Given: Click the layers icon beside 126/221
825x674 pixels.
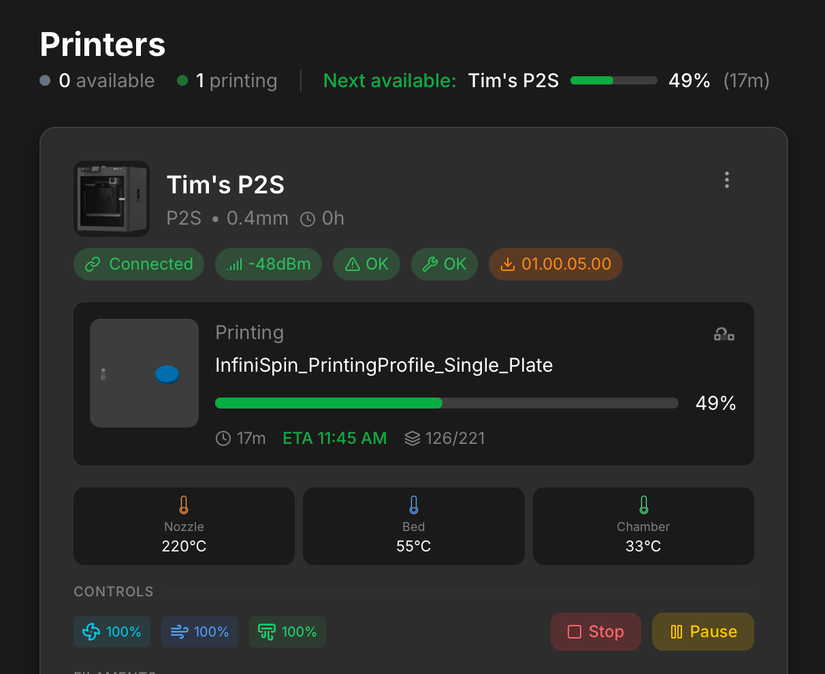Looking at the screenshot, I should click(x=412, y=438).
